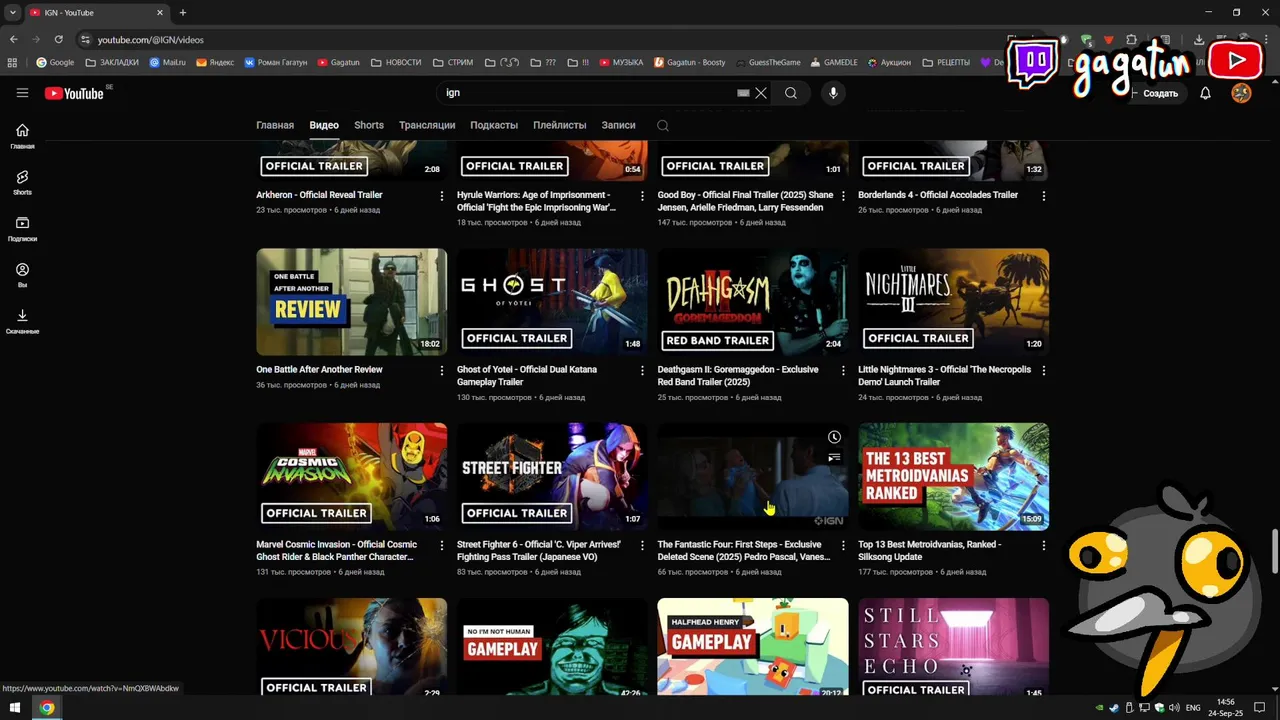Go back in Chrome
The width and height of the screenshot is (1280, 720).
14,39
